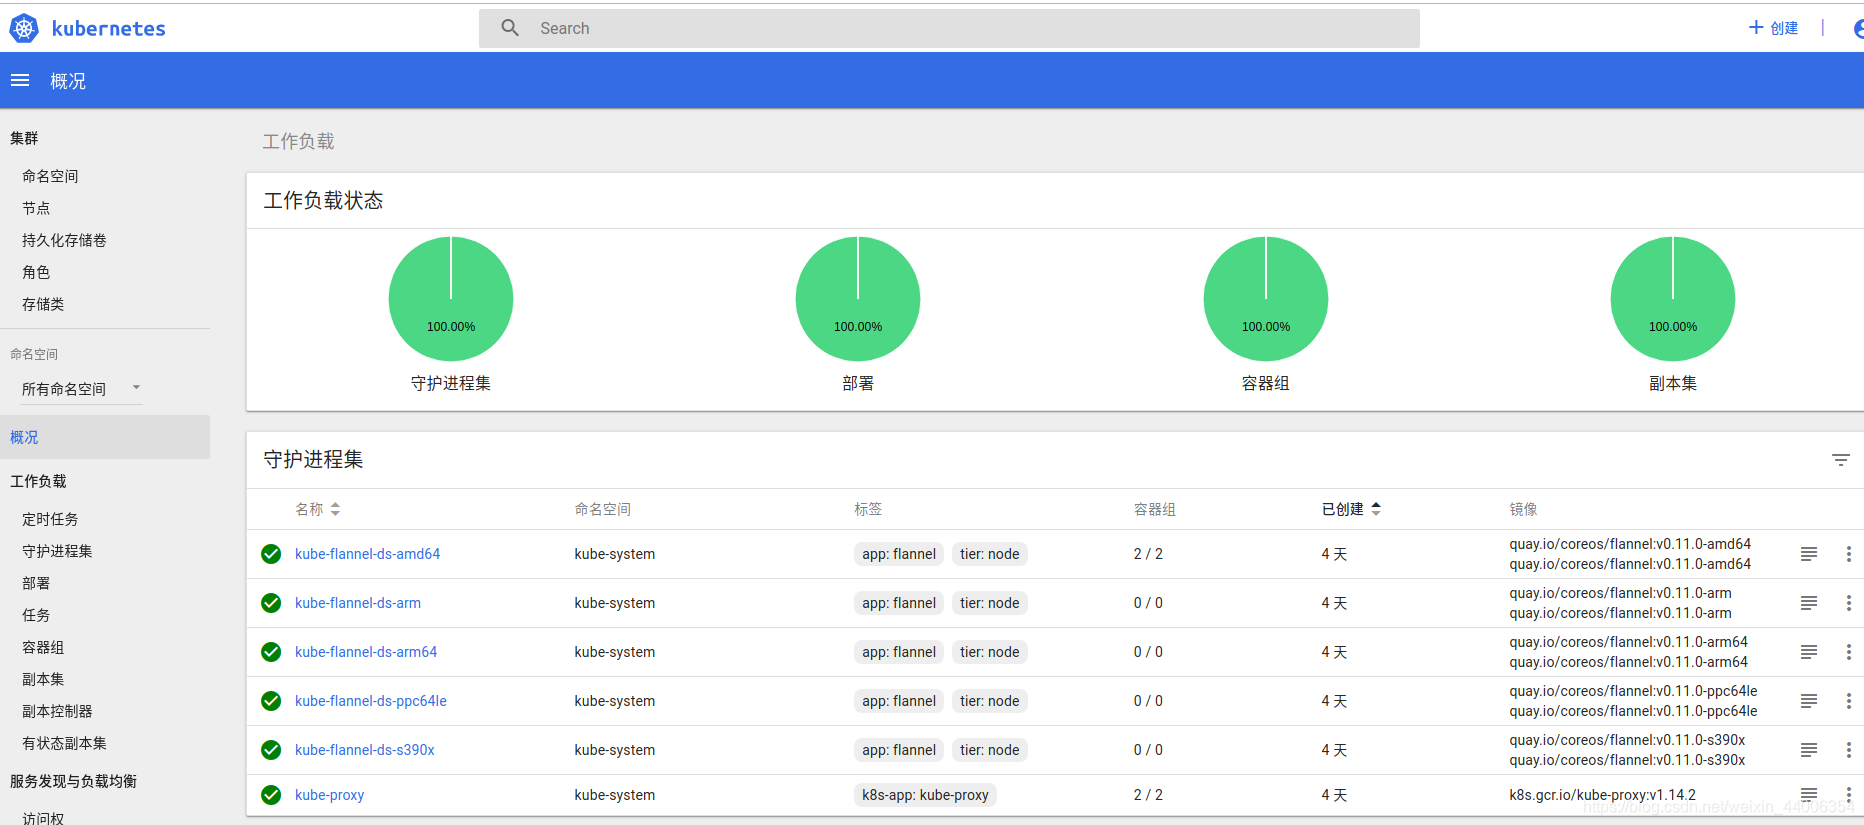Open logs icon for kube-flannel-ds-ppc64le row
The width and height of the screenshot is (1864, 825).
click(x=1809, y=701)
